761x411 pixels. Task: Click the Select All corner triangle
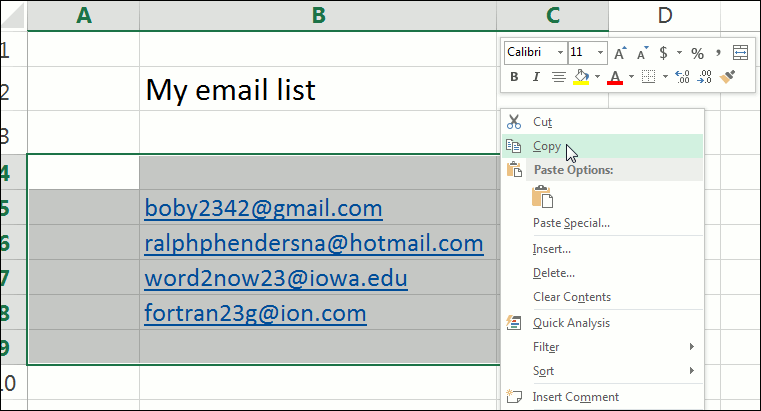(14, 16)
